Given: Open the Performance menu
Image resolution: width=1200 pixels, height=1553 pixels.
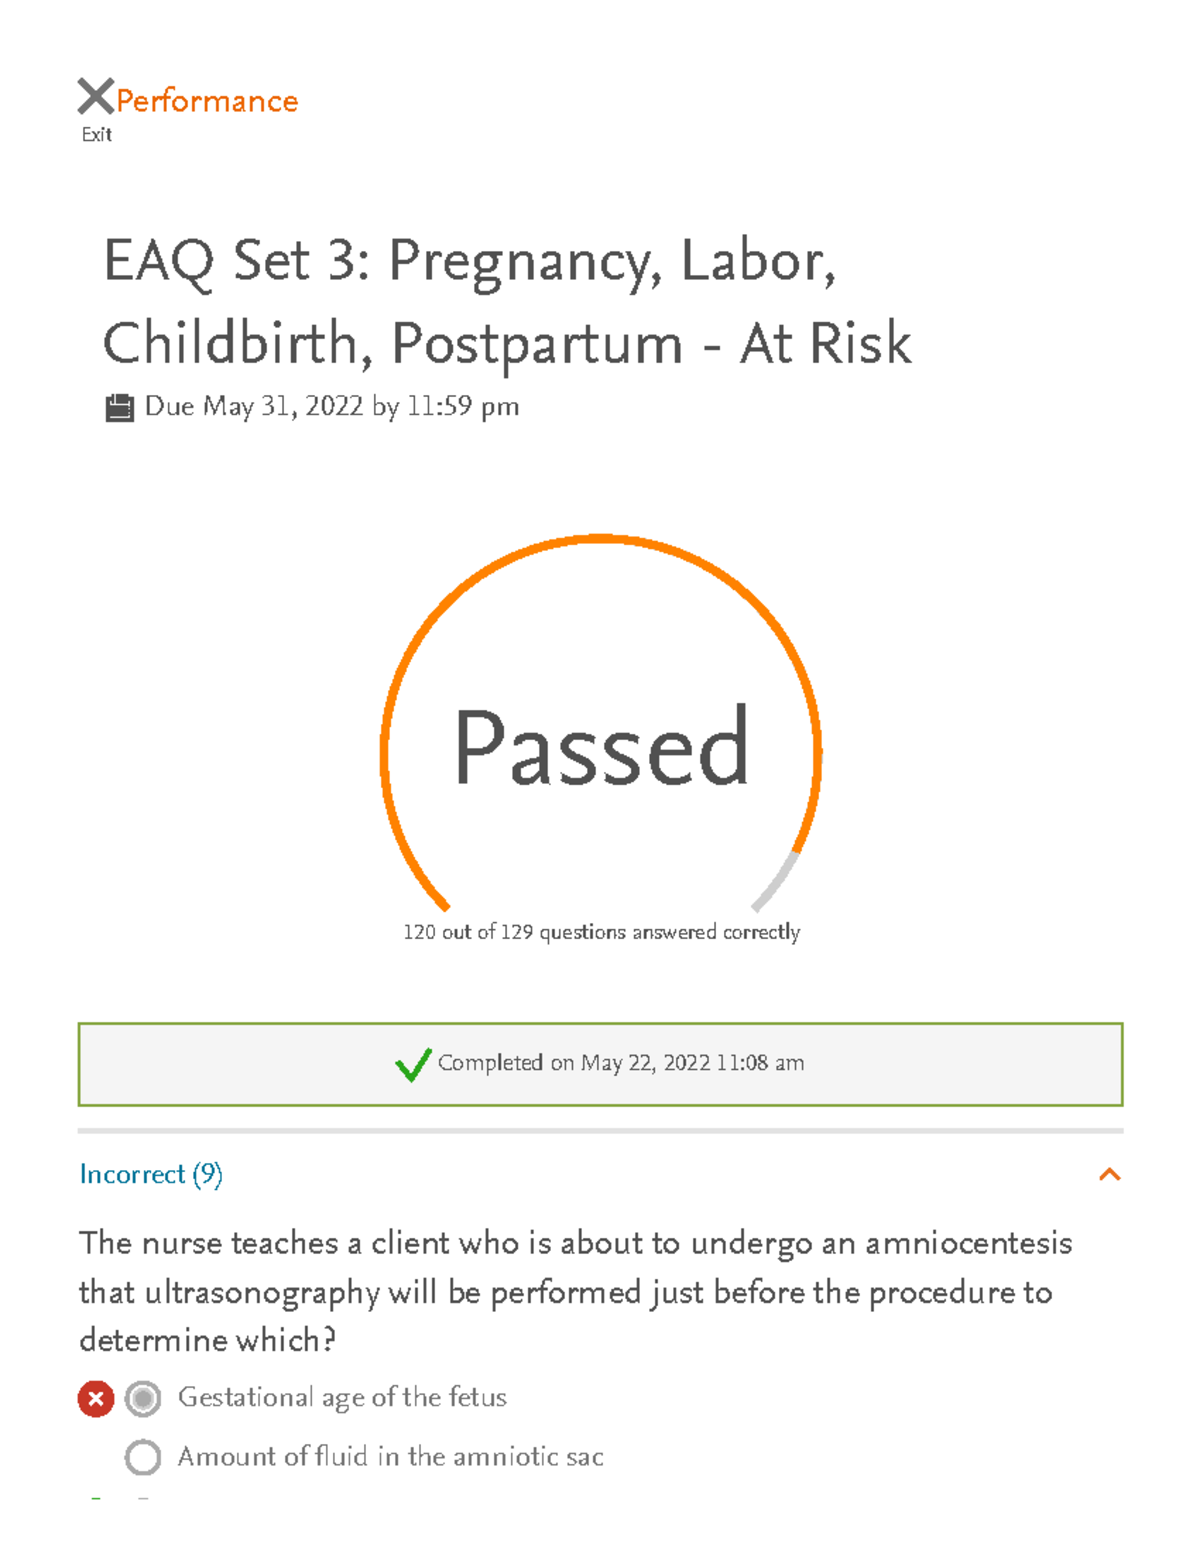Looking at the screenshot, I should [x=205, y=99].
